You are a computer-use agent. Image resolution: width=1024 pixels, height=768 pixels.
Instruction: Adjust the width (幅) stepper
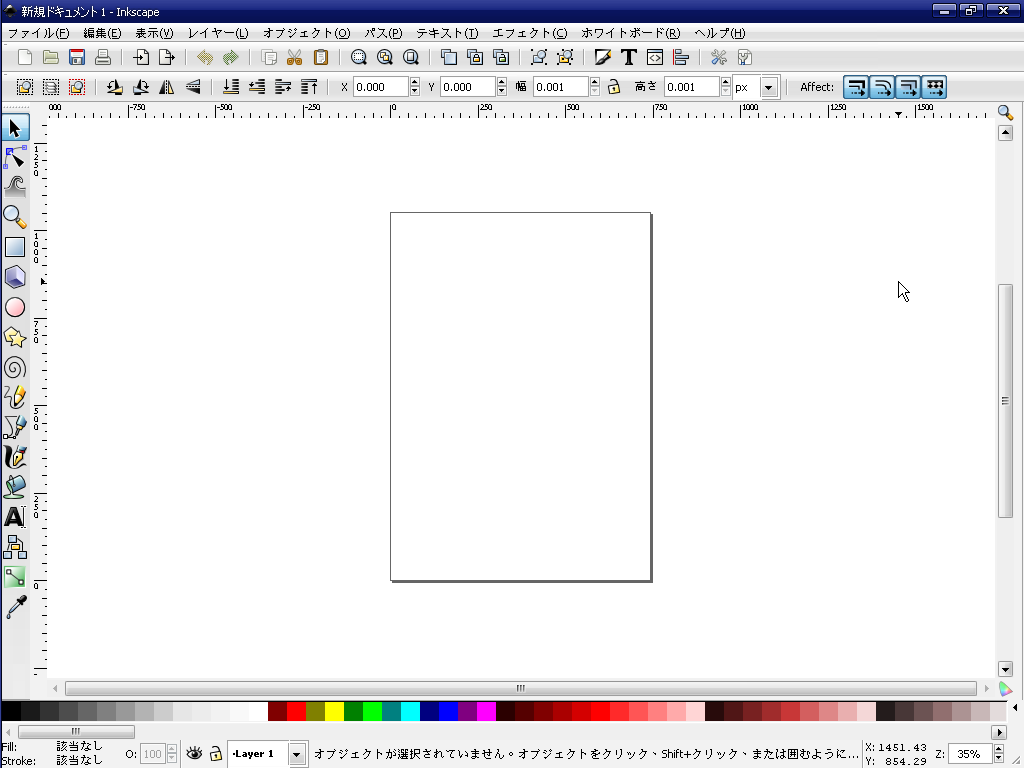coord(594,87)
